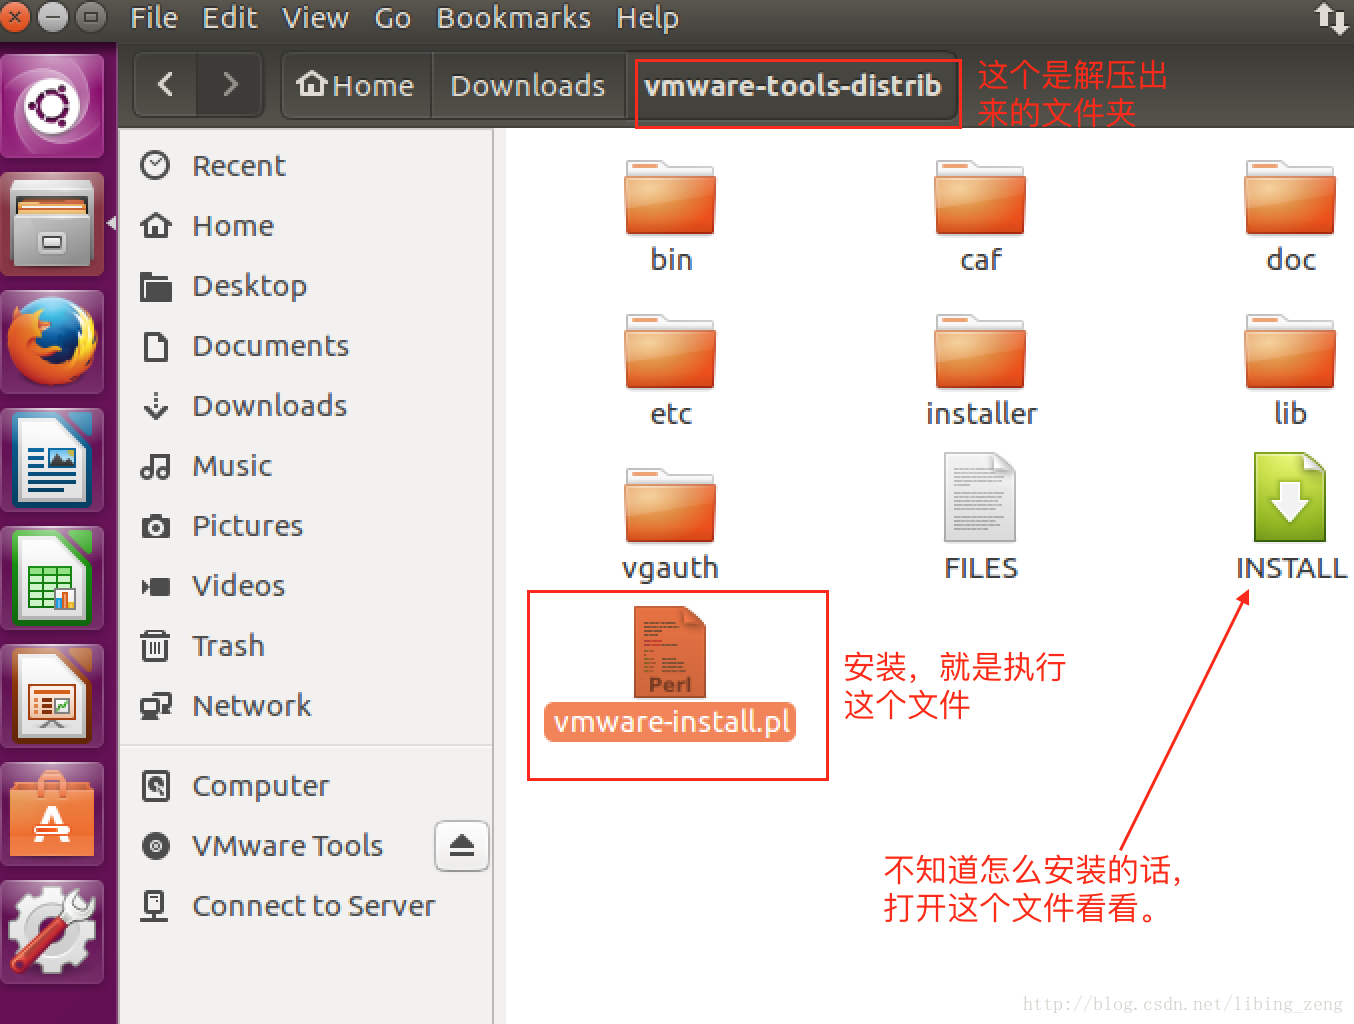
Task: Maximize the Files window
Action: tap(91, 17)
